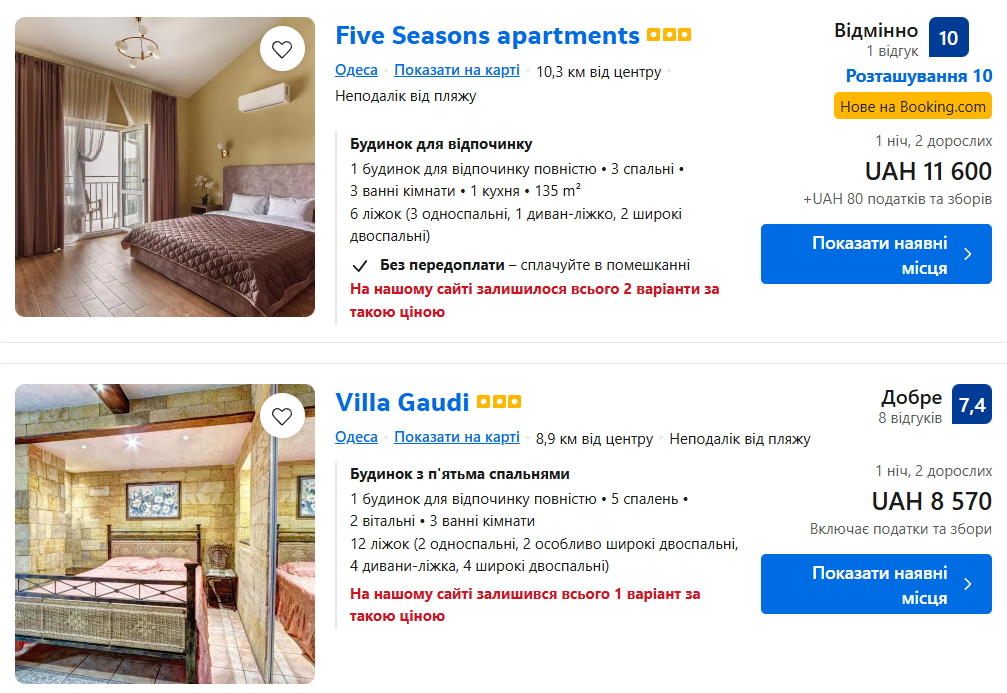Click the Розташування 10 location score

(918, 76)
